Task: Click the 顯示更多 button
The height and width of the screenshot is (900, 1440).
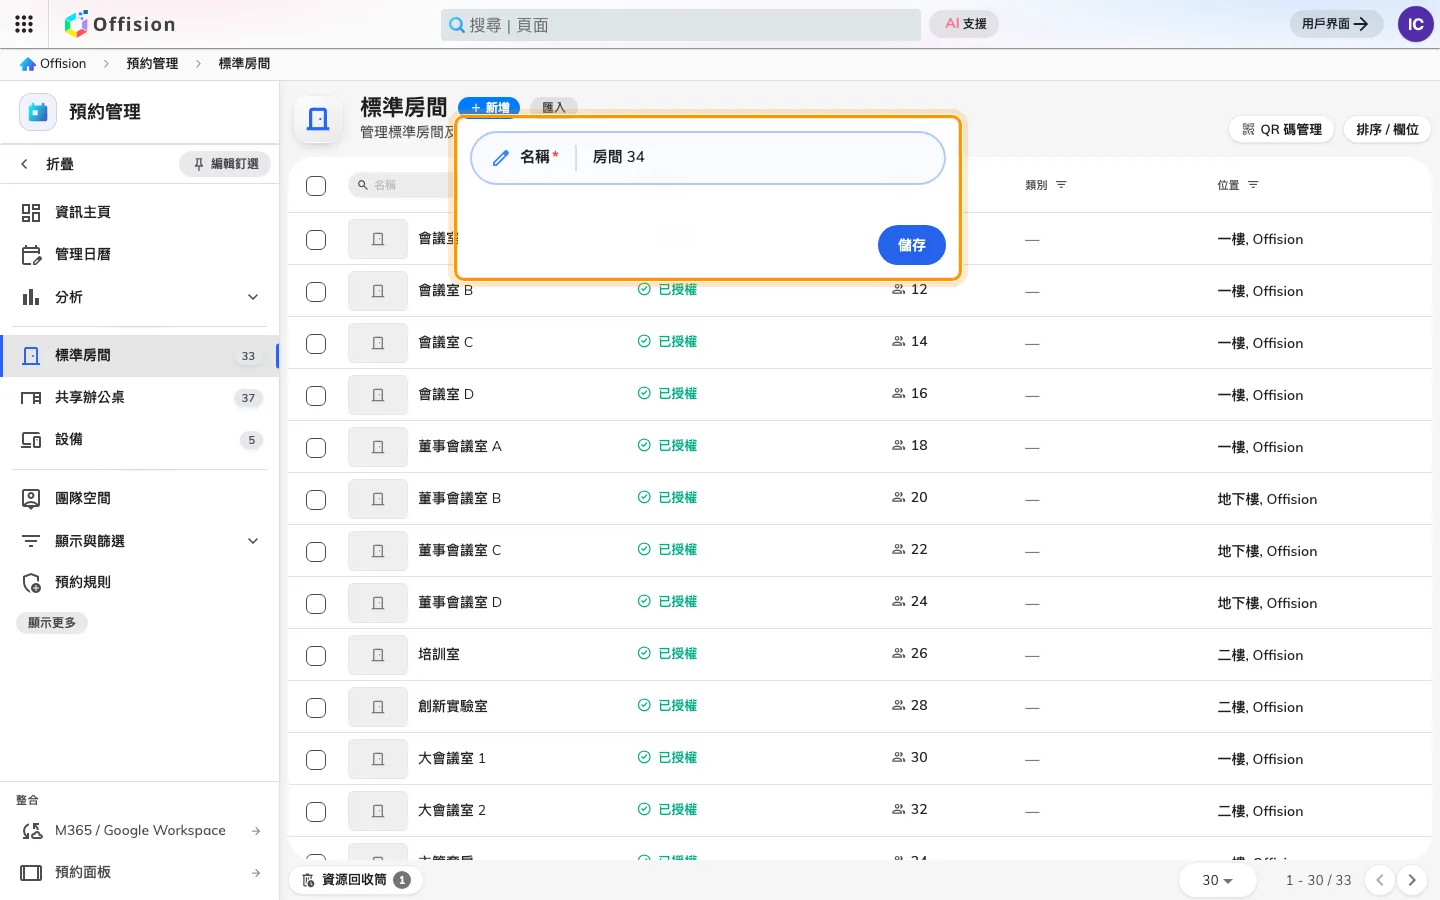Action: click(52, 623)
